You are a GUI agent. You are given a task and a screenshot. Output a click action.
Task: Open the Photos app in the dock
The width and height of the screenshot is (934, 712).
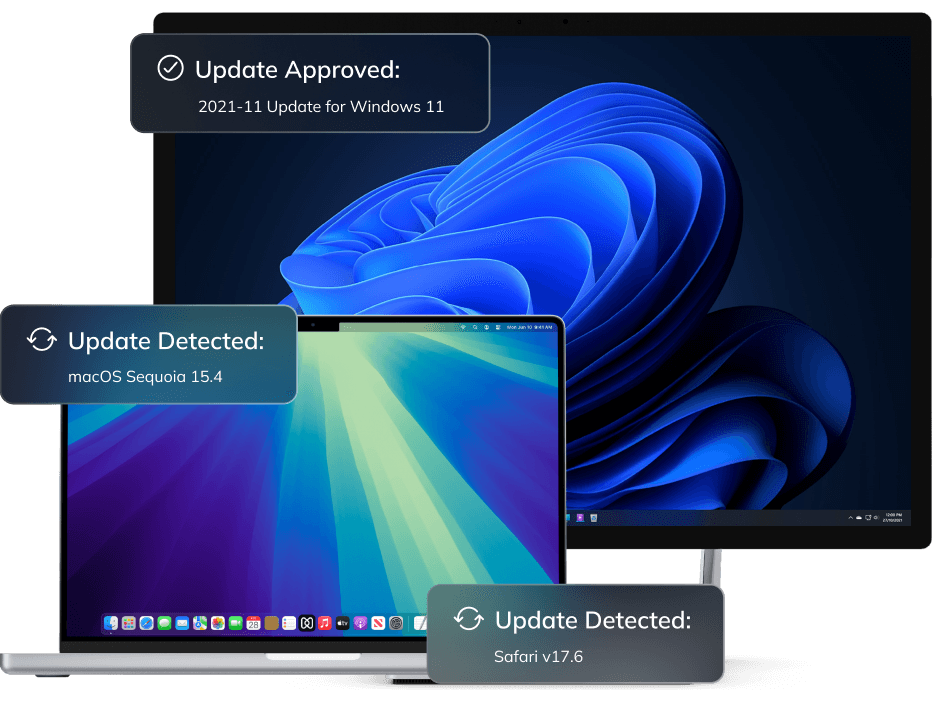tap(216, 623)
